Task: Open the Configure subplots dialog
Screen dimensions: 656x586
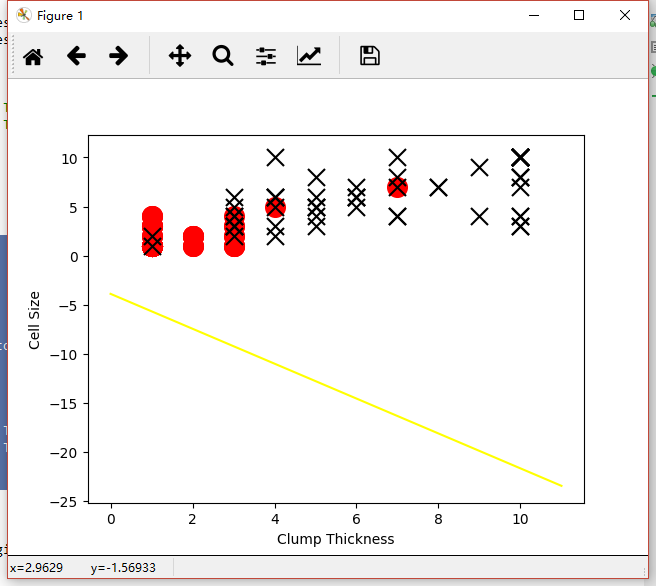Action: click(x=266, y=56)
